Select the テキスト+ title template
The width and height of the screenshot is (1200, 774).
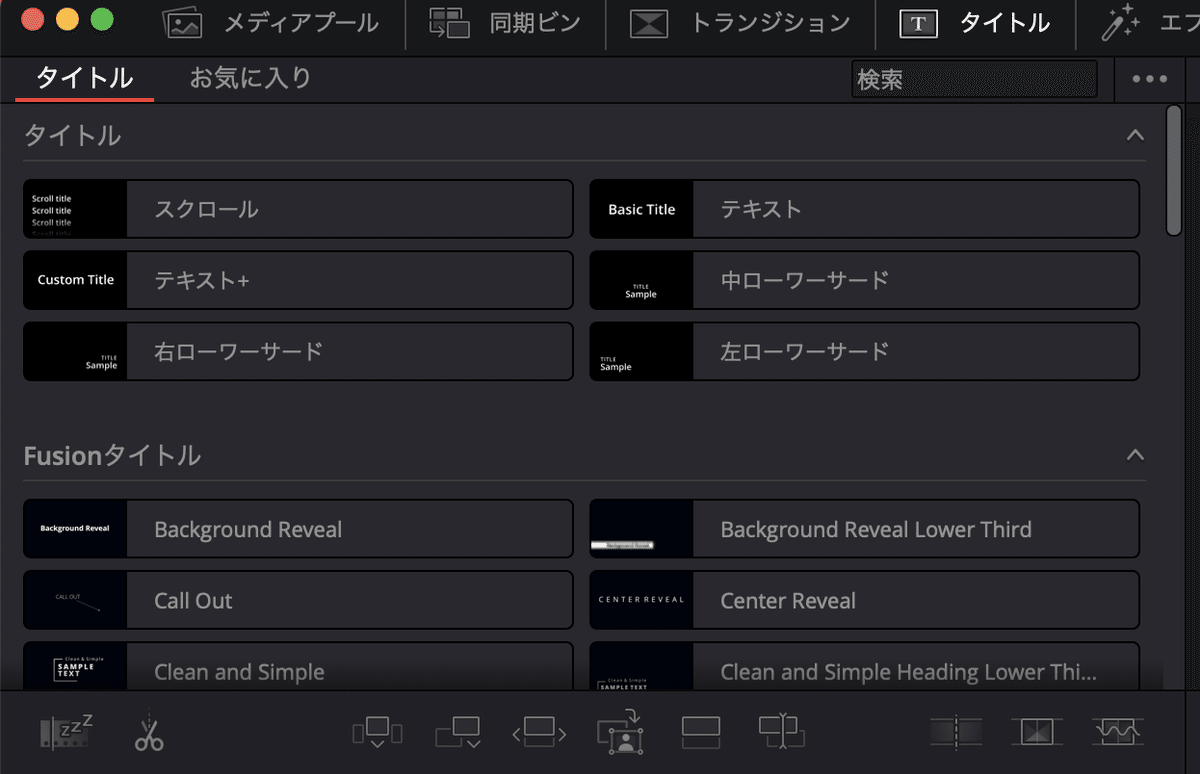pos(297,280)
